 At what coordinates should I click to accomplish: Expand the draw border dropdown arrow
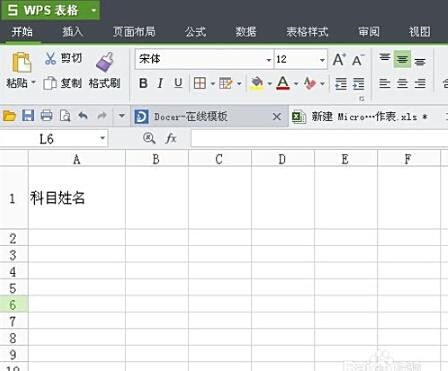[x=239, y=83]
